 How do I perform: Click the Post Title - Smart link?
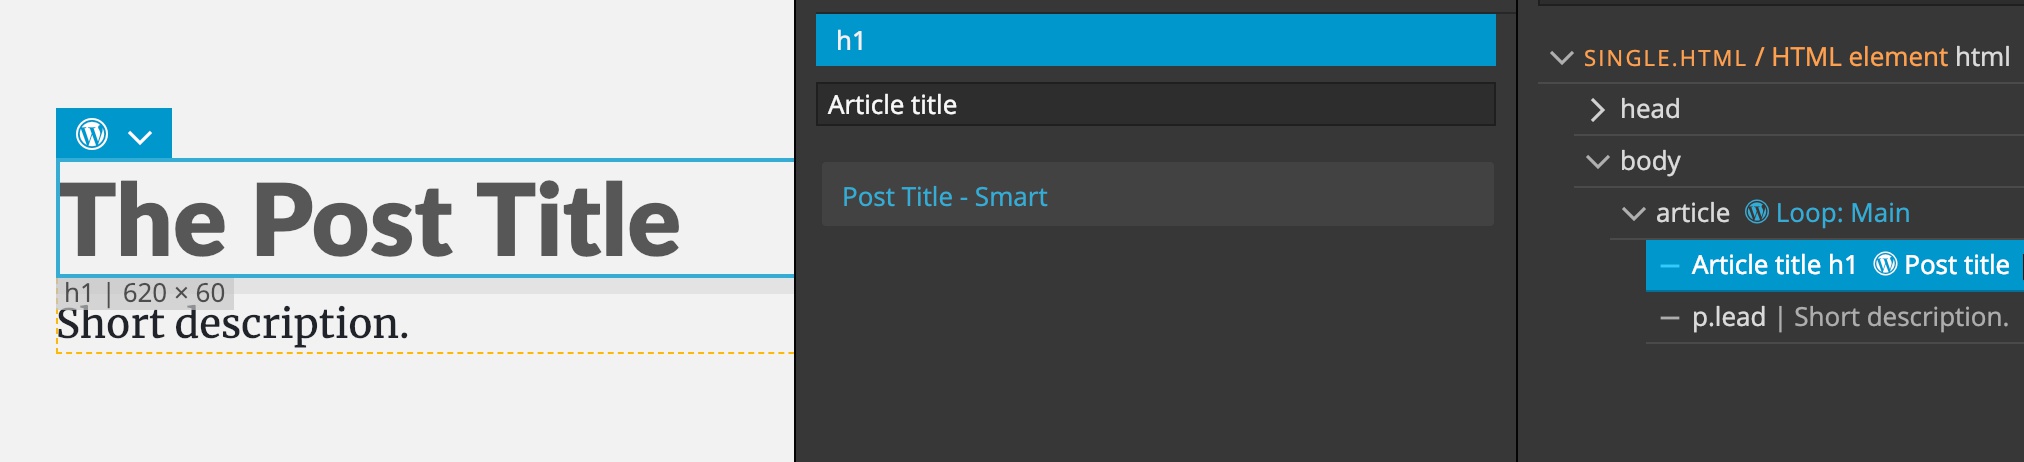pyautogui.click(x=945, y=196)
